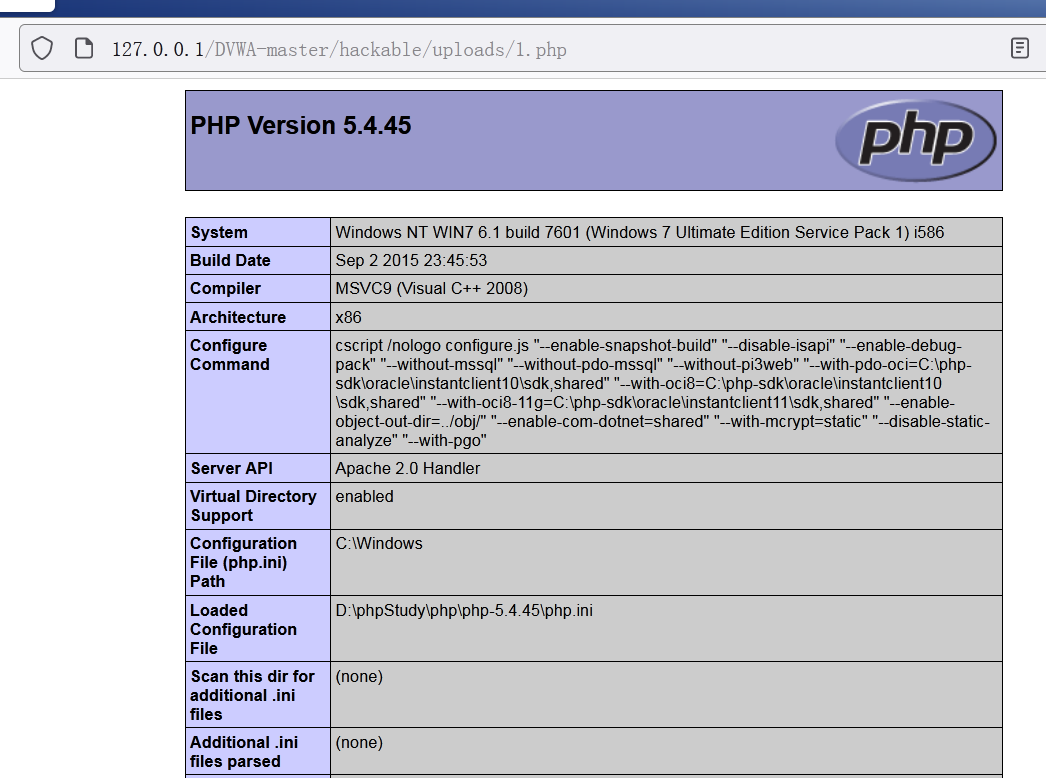The image size is (1046, 778).
Task: Open site information page icon
Action: pos(84,49)
